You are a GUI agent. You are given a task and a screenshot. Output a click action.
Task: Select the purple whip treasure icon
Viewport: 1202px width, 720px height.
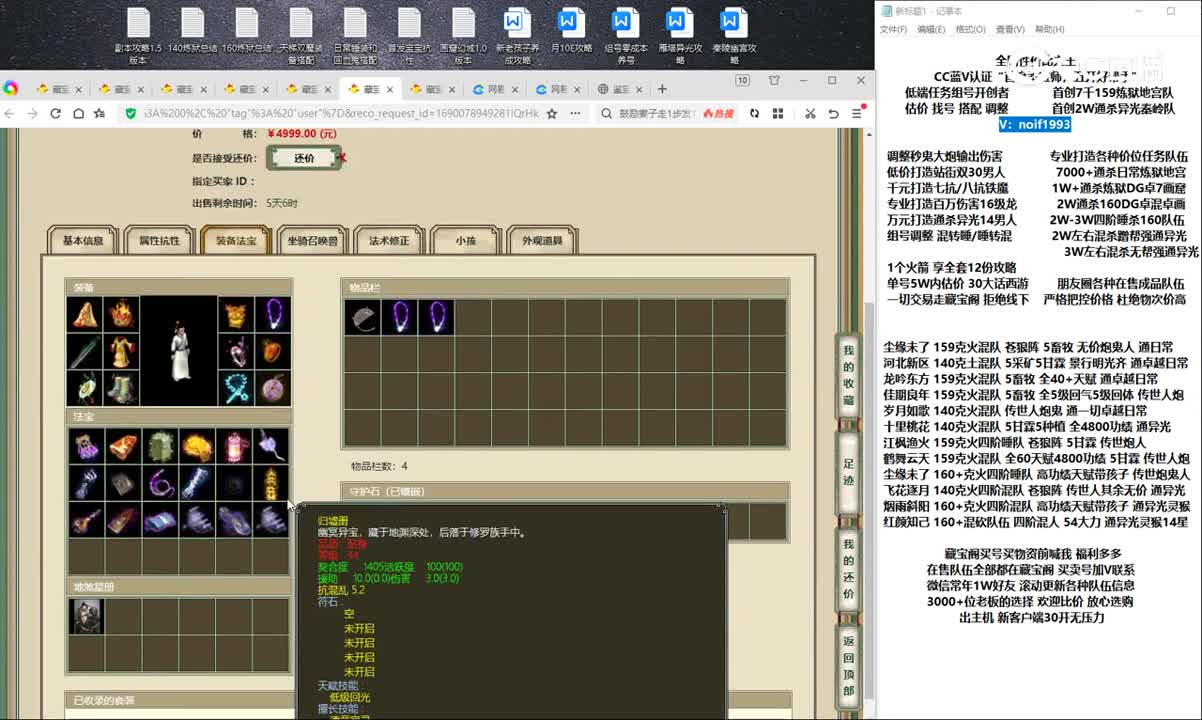[160, 483]
